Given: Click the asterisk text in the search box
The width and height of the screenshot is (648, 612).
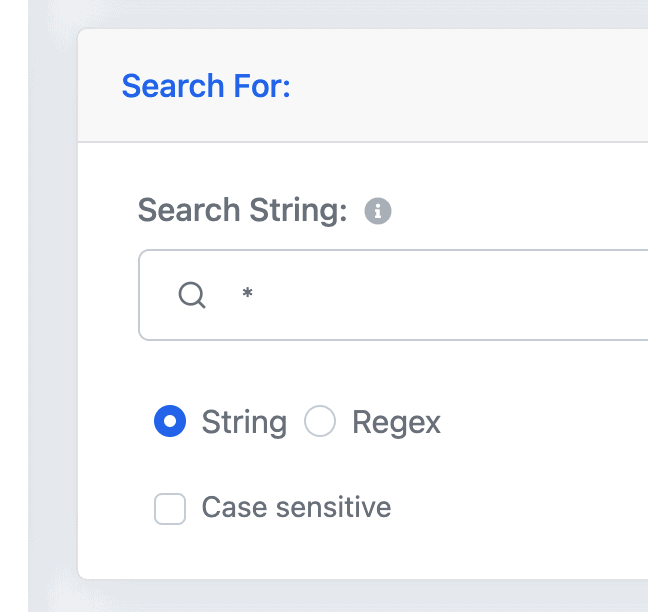Looking at the screenshot, I should (x=248, y=293).
